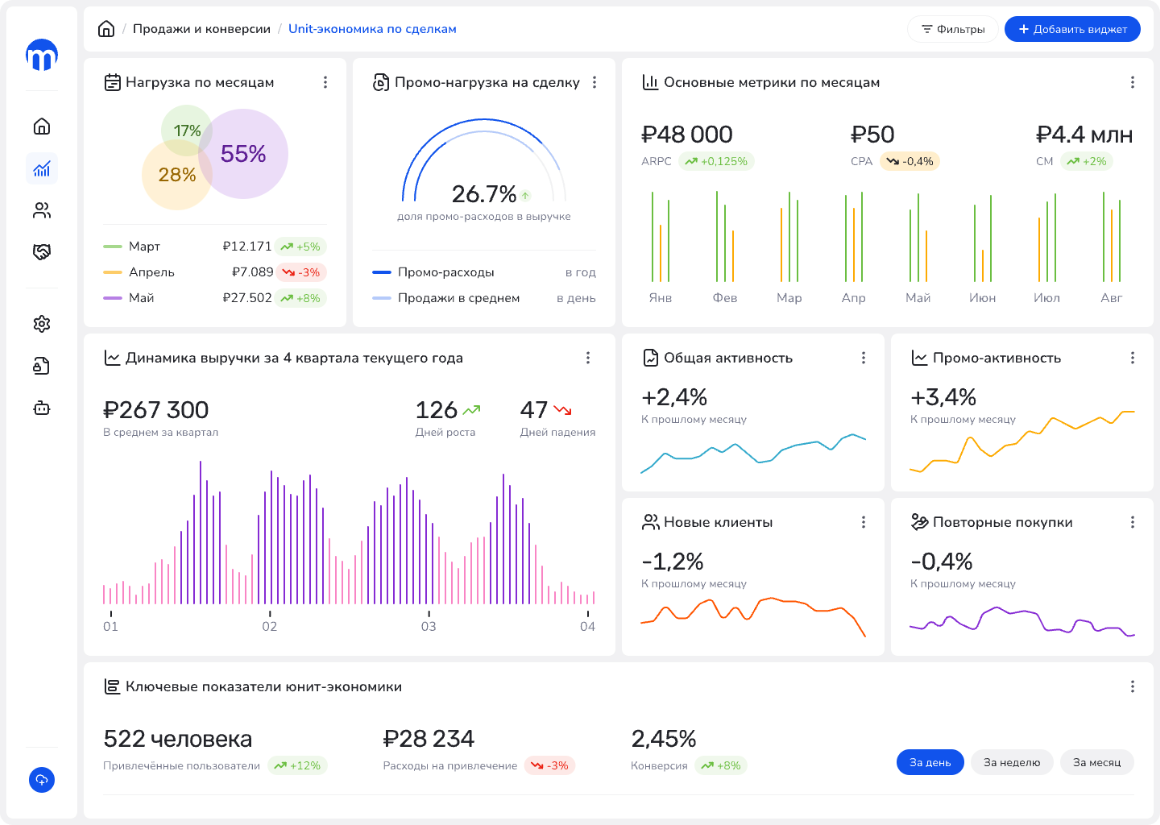Click green growth arrow next to 126

tap(471, 409)
